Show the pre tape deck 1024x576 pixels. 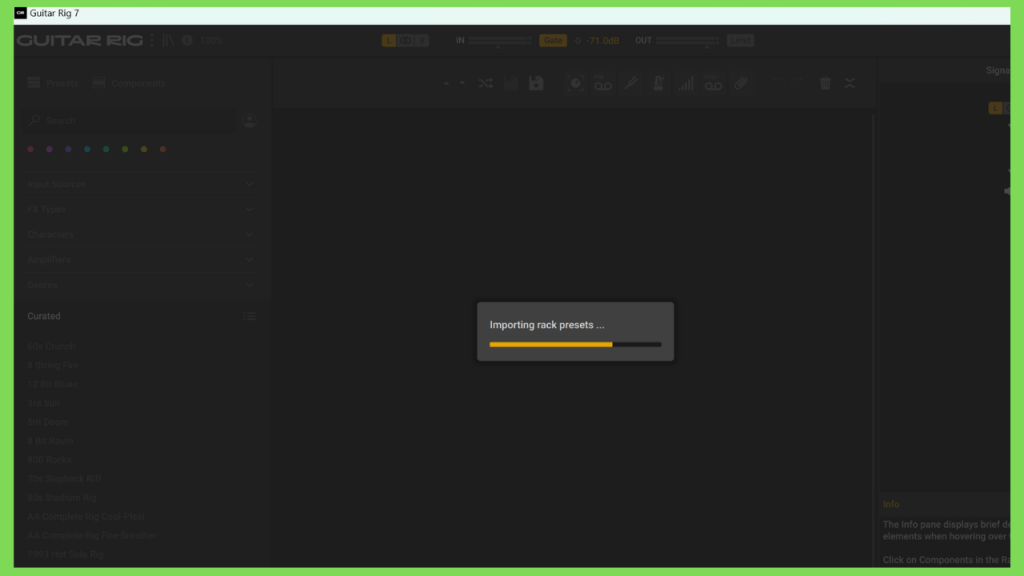[x=603, y=84]
